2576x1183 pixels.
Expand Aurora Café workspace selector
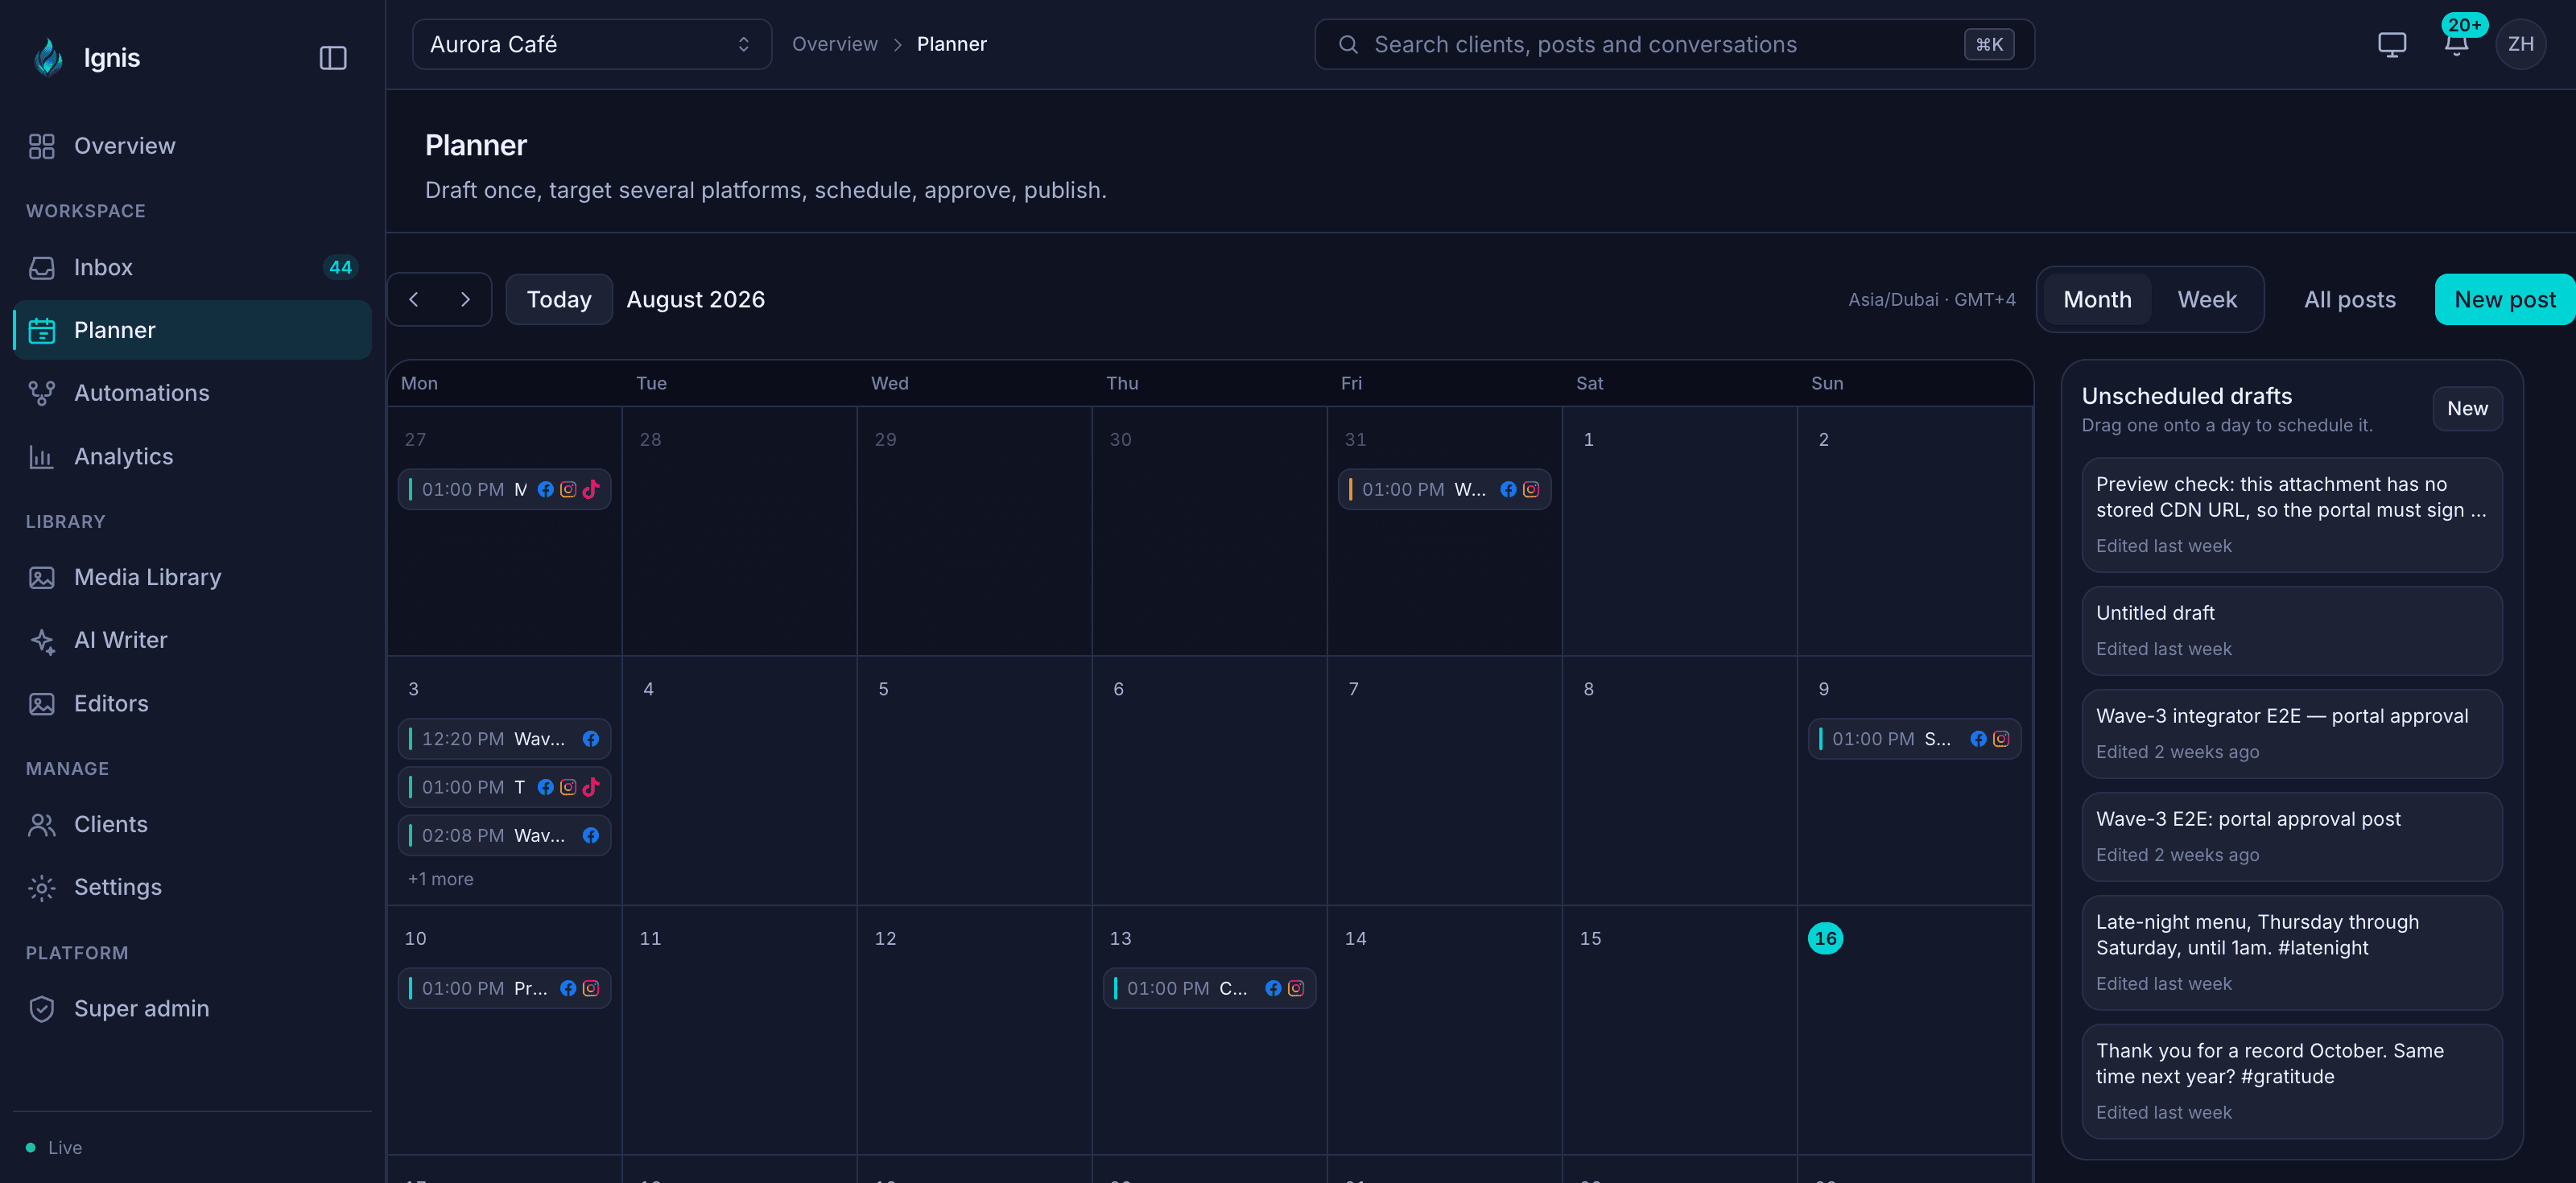pos(592,44)
